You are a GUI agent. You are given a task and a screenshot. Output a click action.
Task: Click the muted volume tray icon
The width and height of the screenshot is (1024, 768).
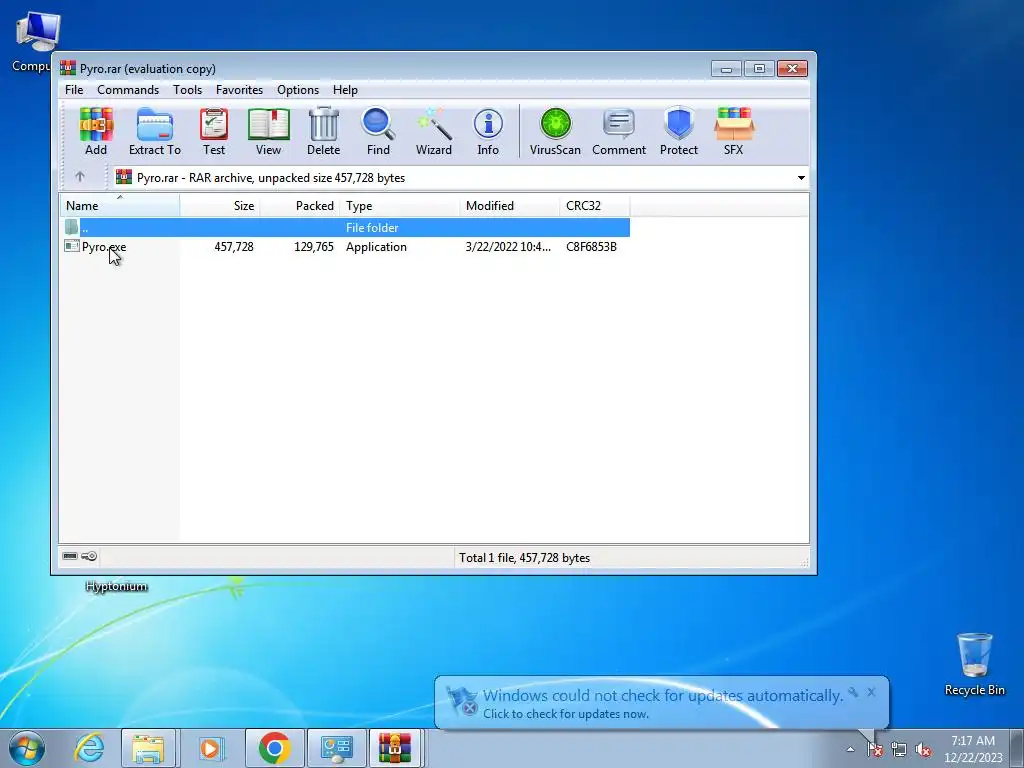click(x=923, y=749)
